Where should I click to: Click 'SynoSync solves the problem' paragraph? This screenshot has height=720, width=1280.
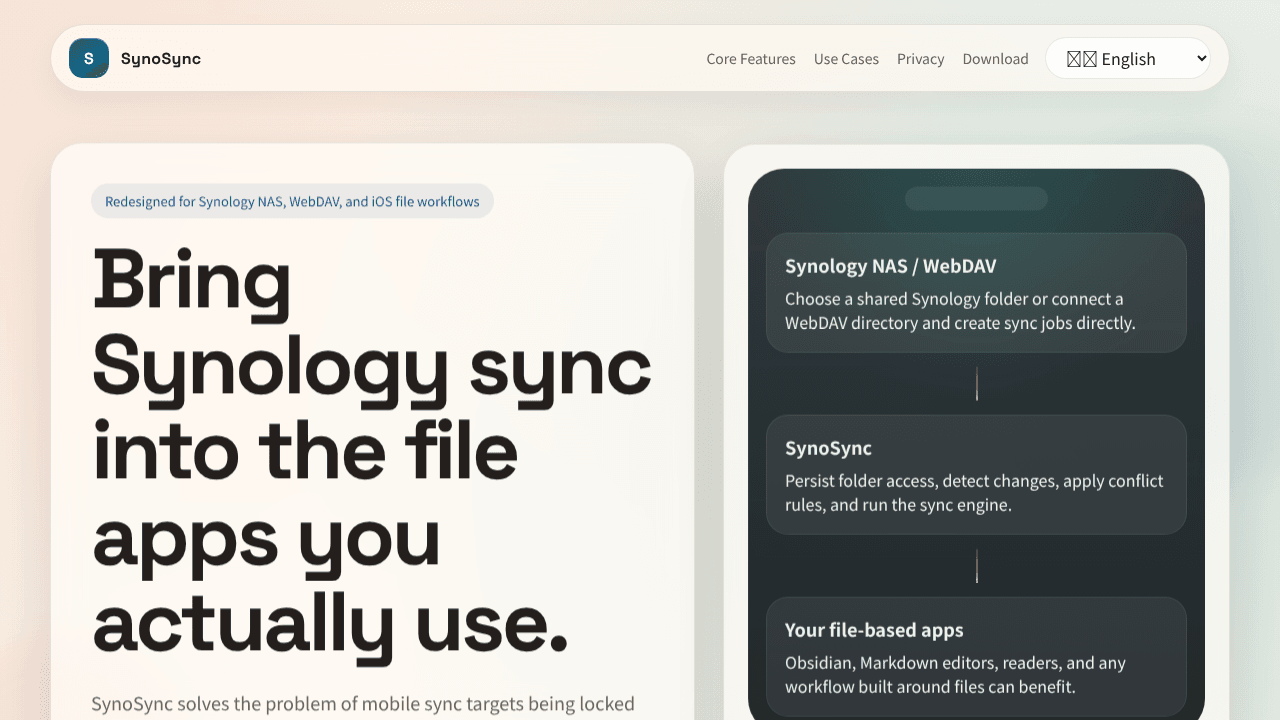[363, 704]
